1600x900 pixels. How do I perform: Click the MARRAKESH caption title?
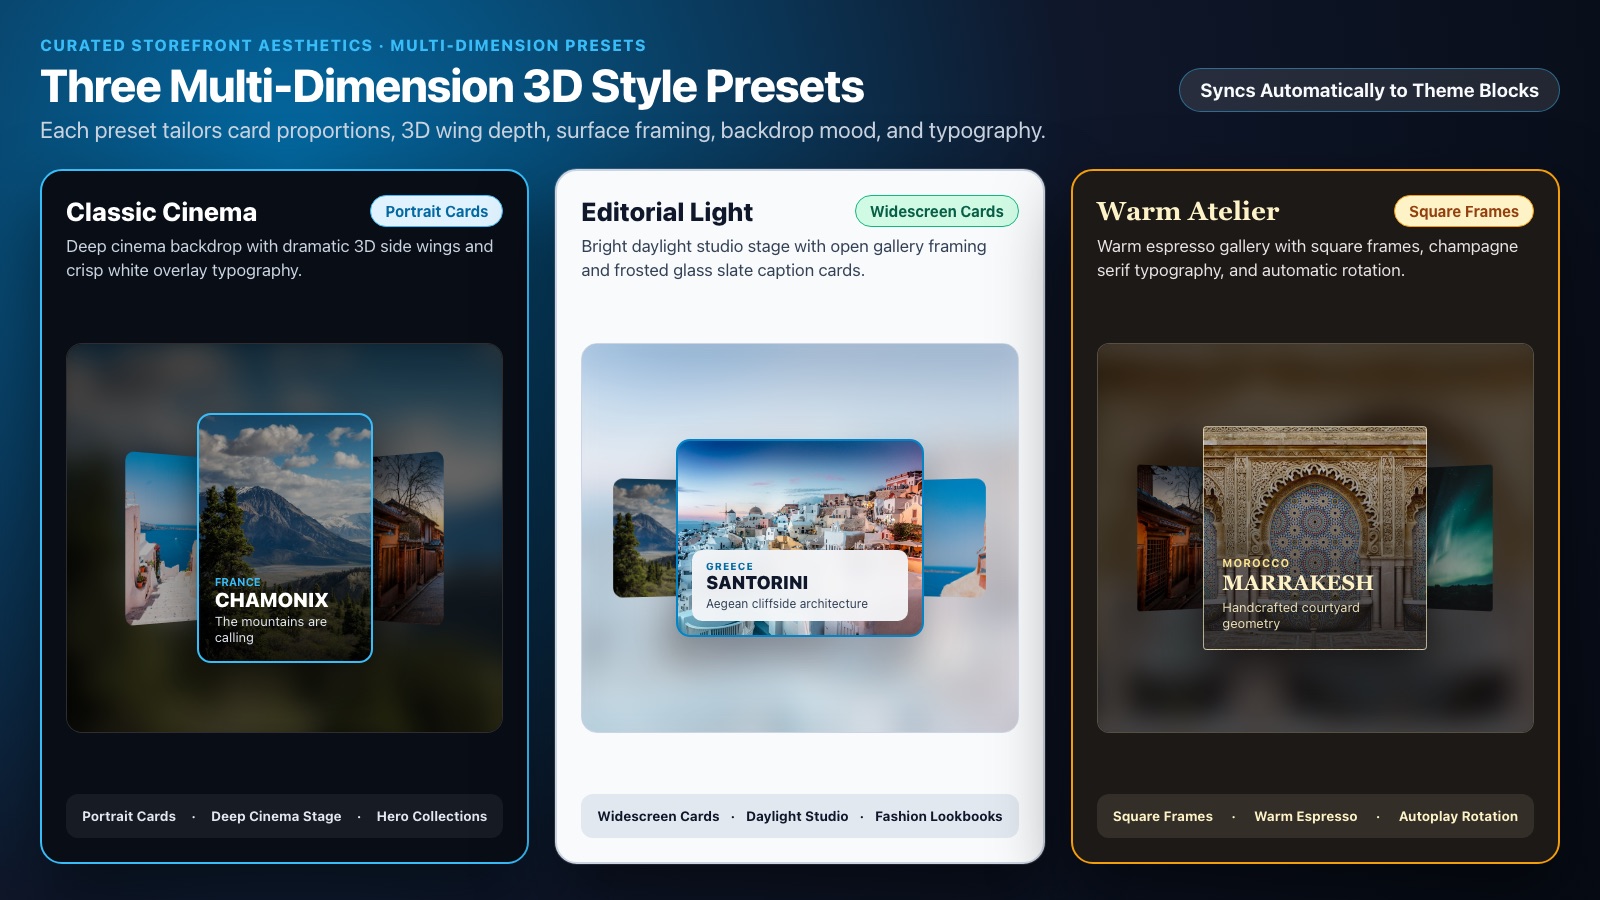point(1298,583)
